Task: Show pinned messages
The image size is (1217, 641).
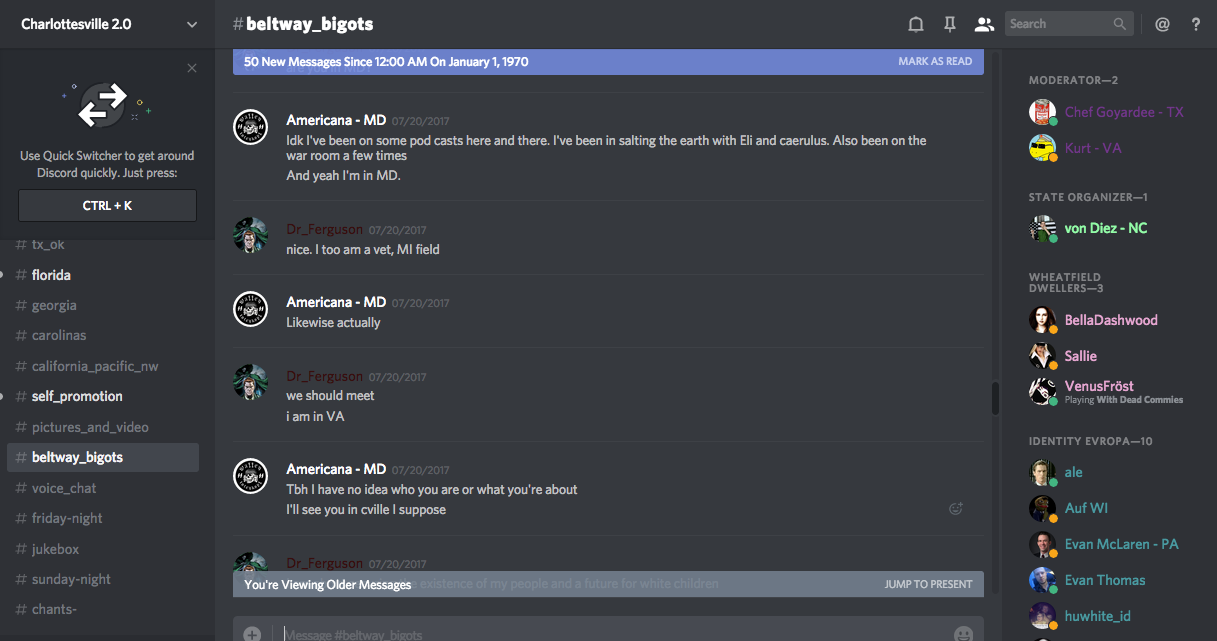Action: pos(949,24)
